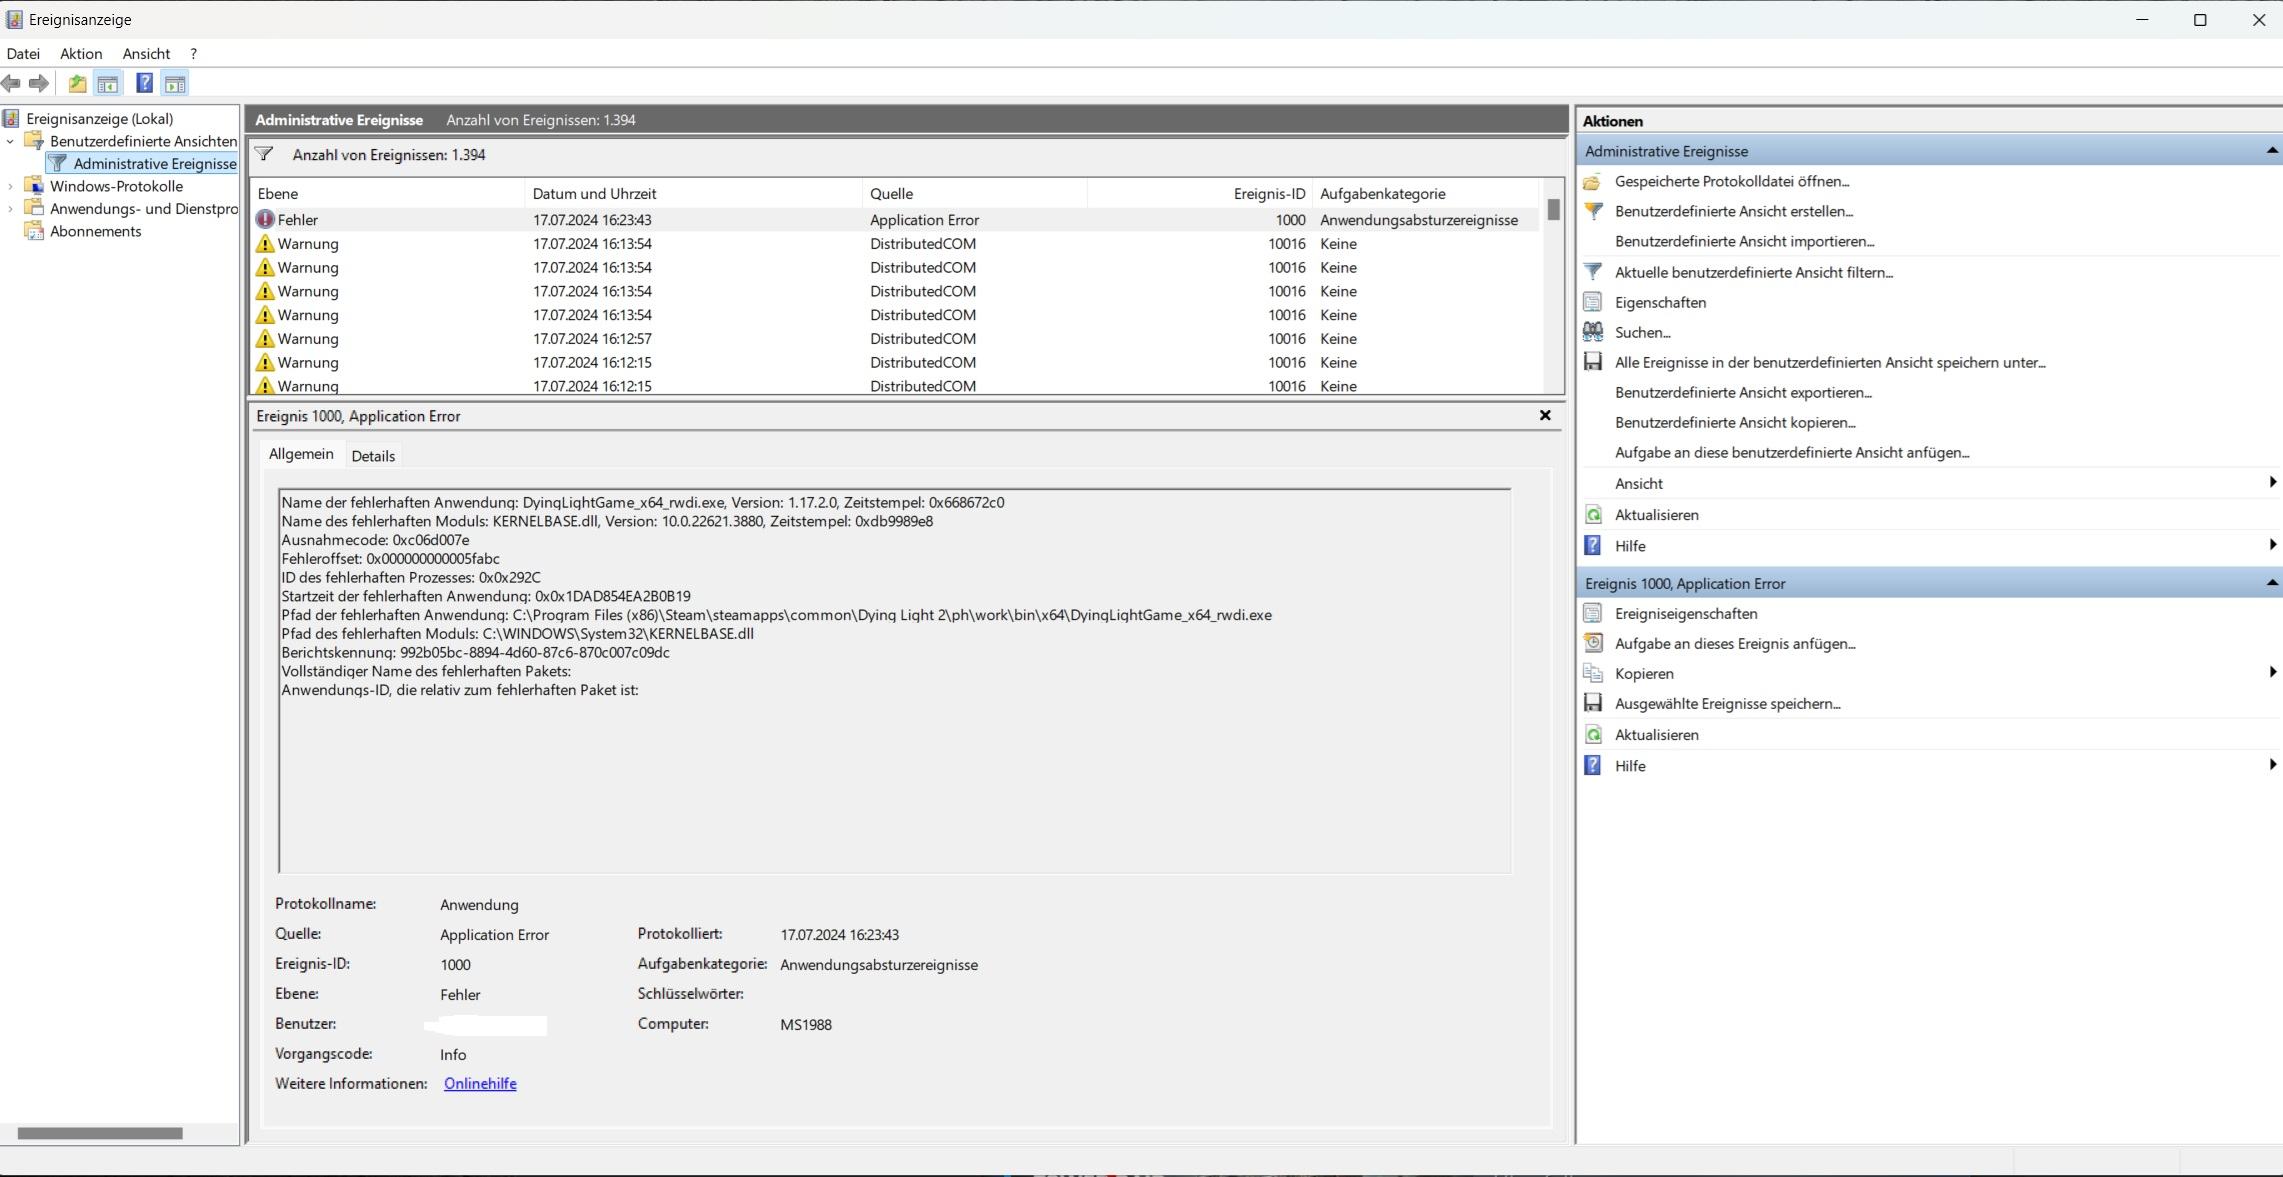The width and height of the screenshot is (2283, 1177).
Task: Click the show/hide console tree toolbar icon
Action: [x=107, y=84]
